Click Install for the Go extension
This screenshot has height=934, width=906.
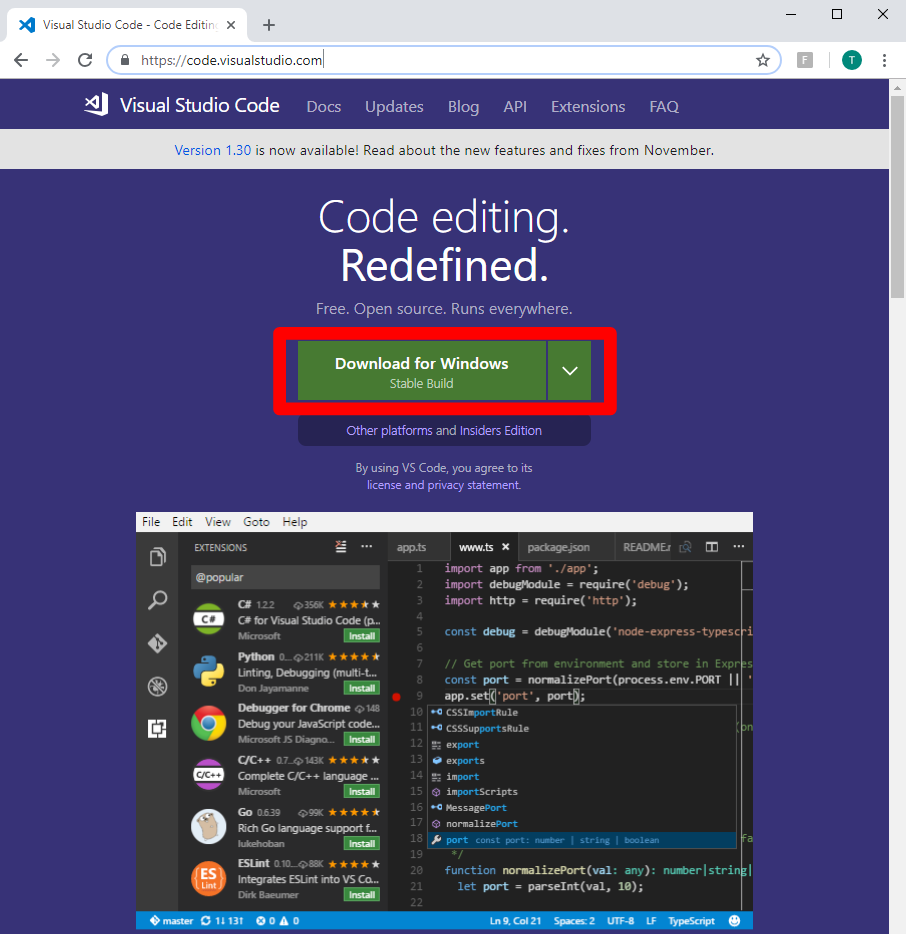362,843
